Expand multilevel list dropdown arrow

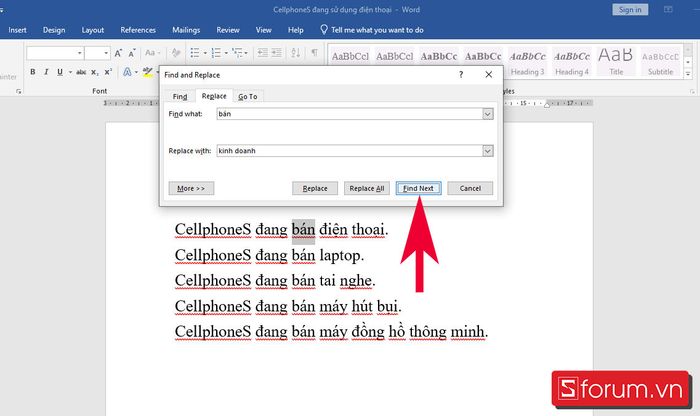click(246, 53)
